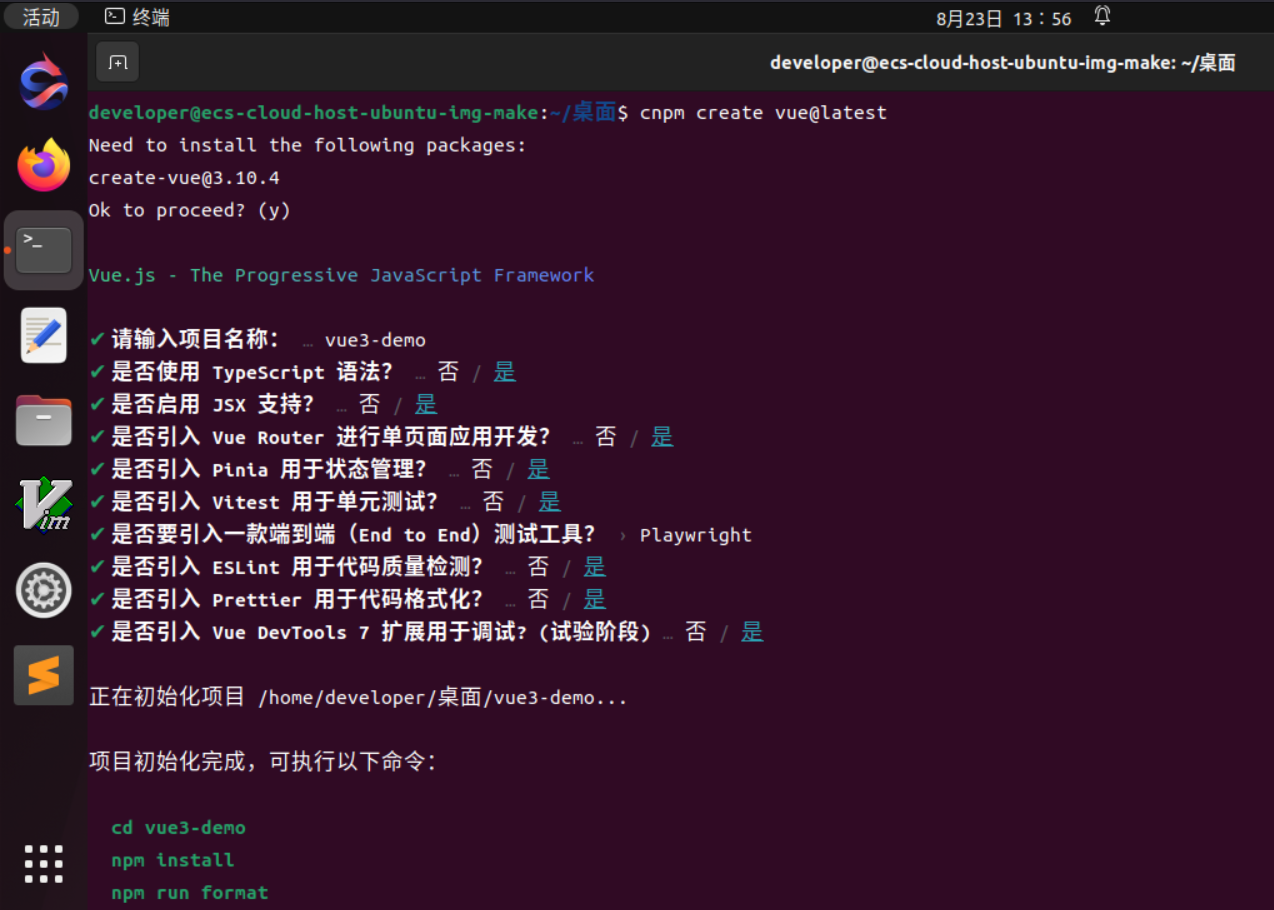
Task: Click the terminal icon beside 终端 in top bar
Action: 115,16
